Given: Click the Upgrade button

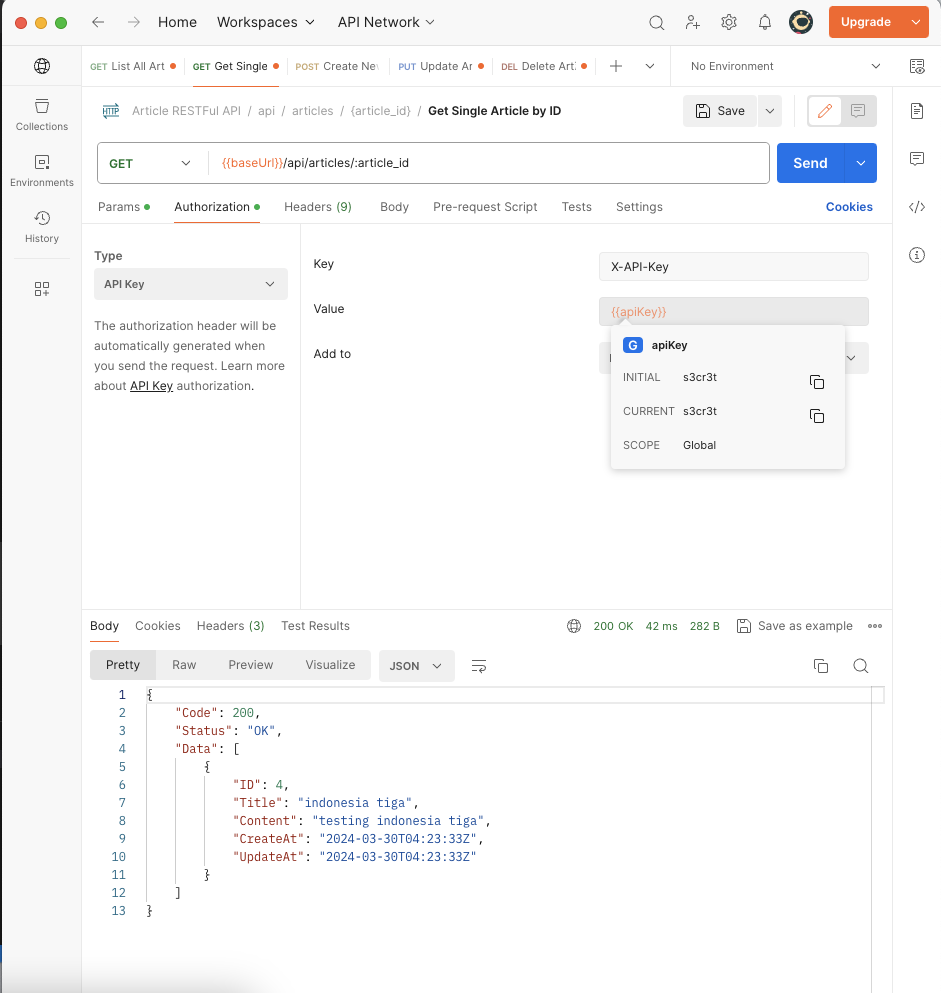Looking at the screenshot, I should tap(866, 22).
